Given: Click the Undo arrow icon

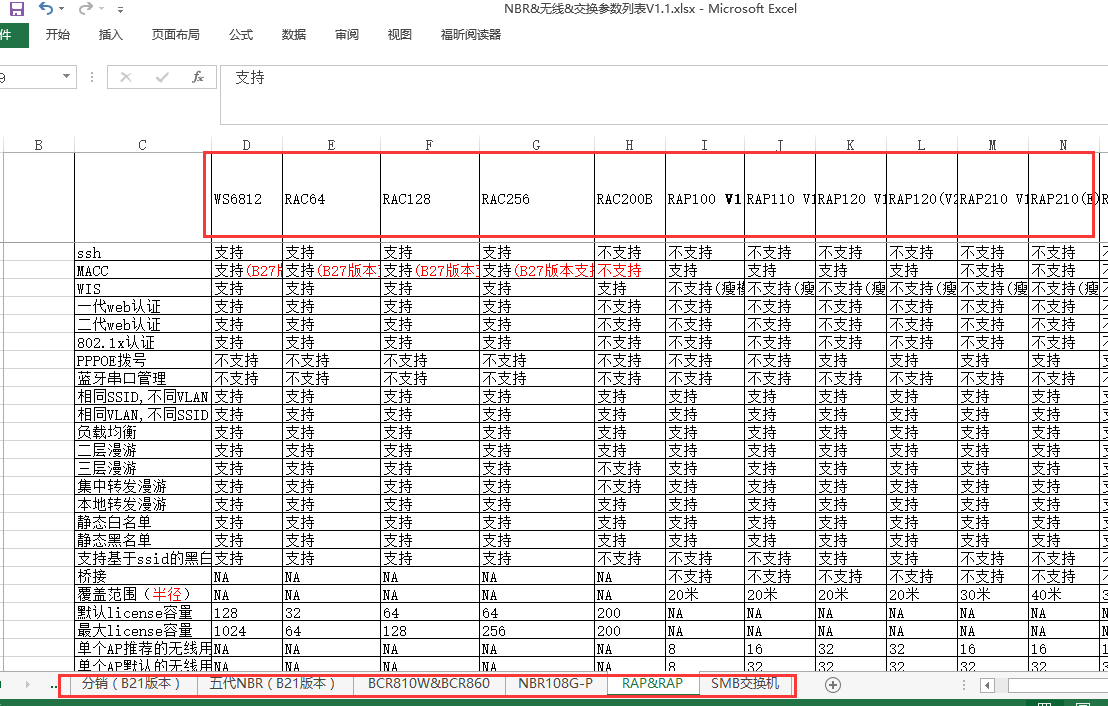Looking at the screenshot, I should (46, 9).
